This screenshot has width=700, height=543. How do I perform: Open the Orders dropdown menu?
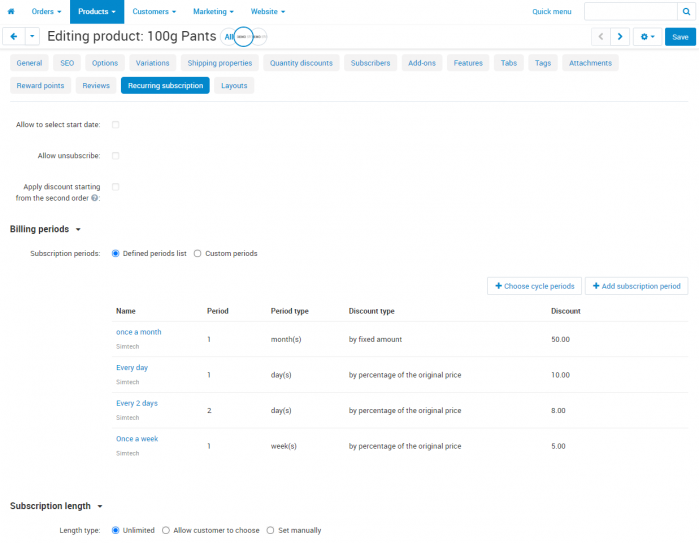tap(46, 12)
